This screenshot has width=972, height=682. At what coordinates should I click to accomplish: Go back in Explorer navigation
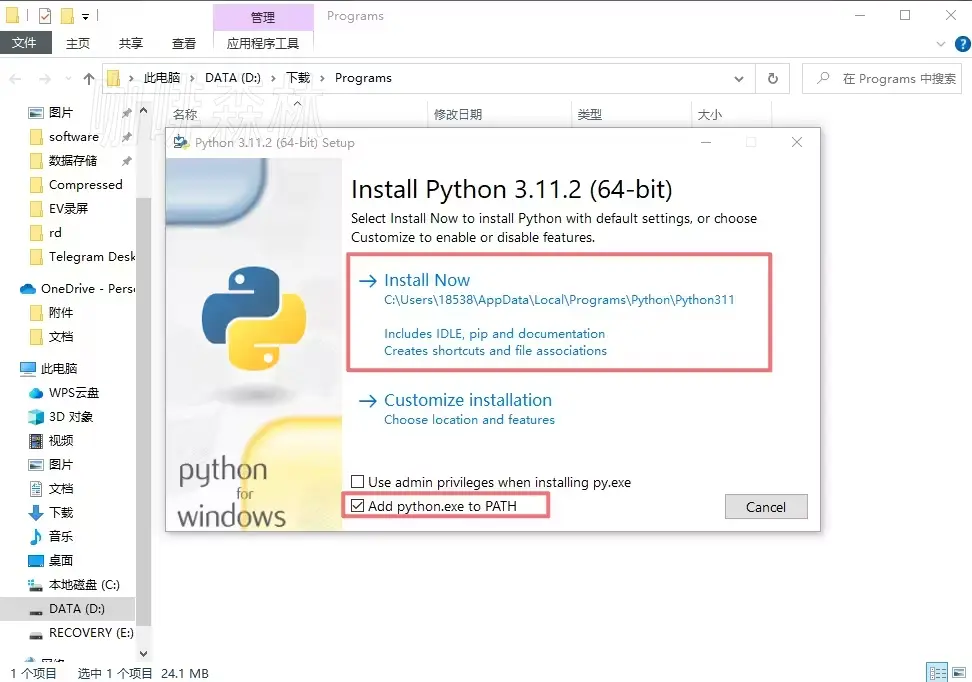click(15, 79)
